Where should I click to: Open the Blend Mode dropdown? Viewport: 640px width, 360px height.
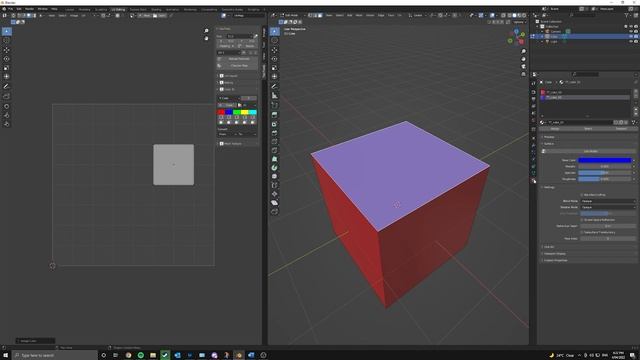point(608,201)
